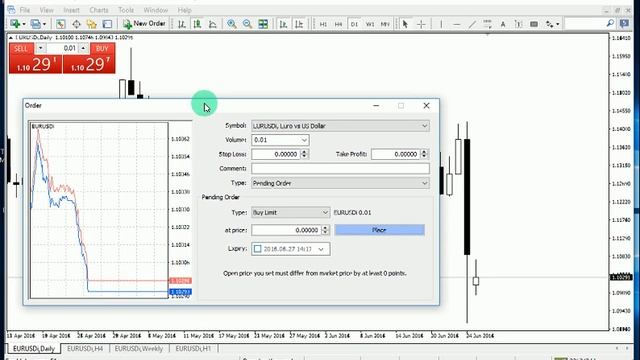640x360 pixels.
Task: Select H1 timeframe button
Action: tap(323, 24)
